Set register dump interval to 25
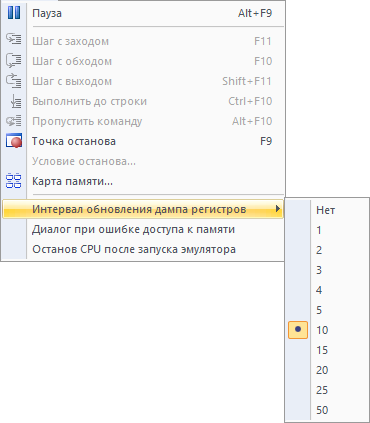This screenshot has height=423, width=370. pos(327,390)
